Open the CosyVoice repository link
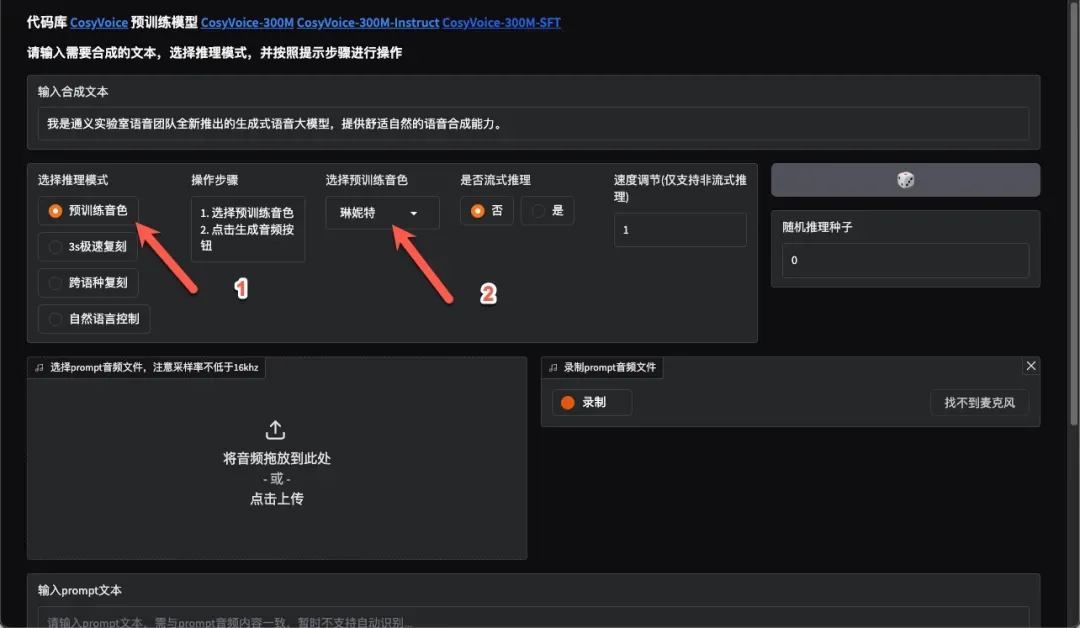 [98, 22]
